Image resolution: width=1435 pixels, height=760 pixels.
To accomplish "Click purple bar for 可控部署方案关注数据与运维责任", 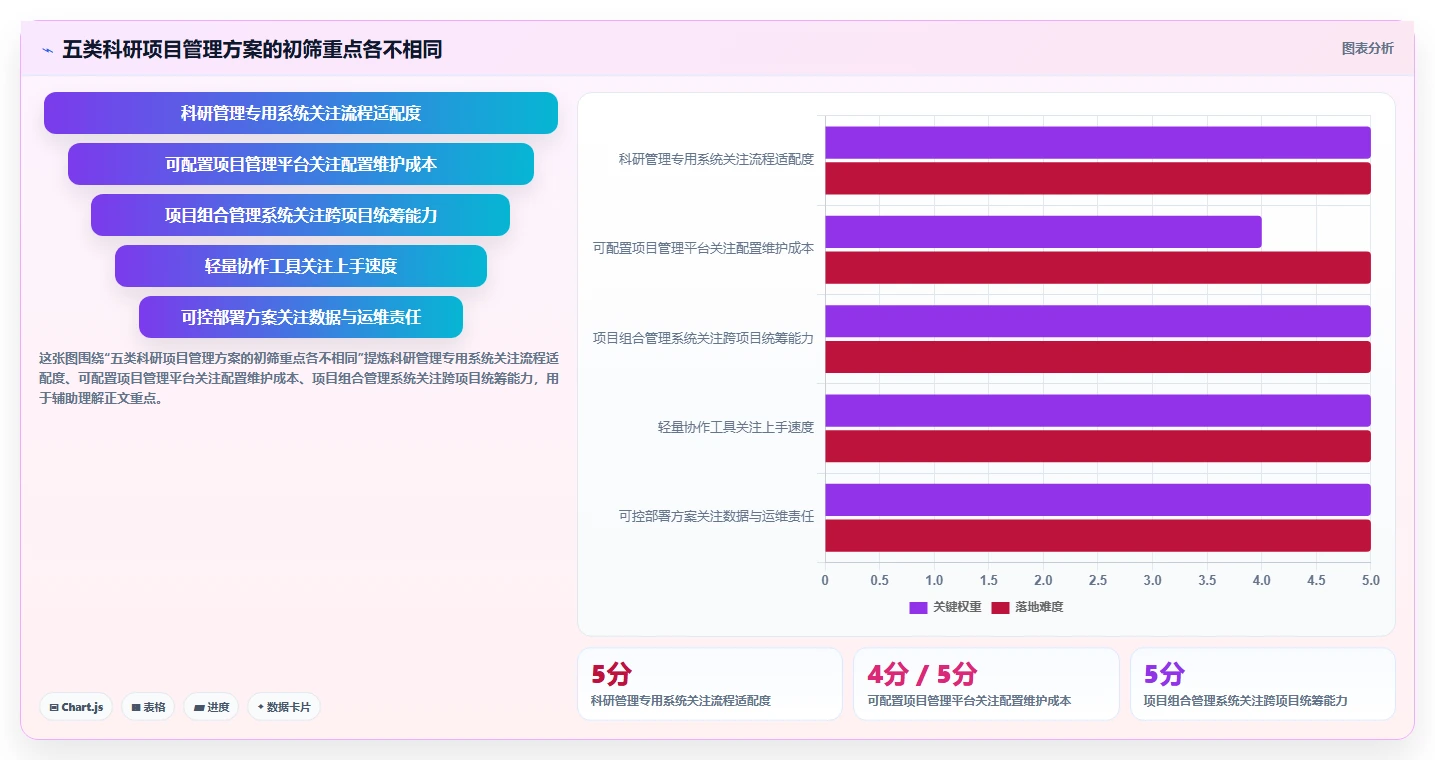I will tap(1098, 500).
